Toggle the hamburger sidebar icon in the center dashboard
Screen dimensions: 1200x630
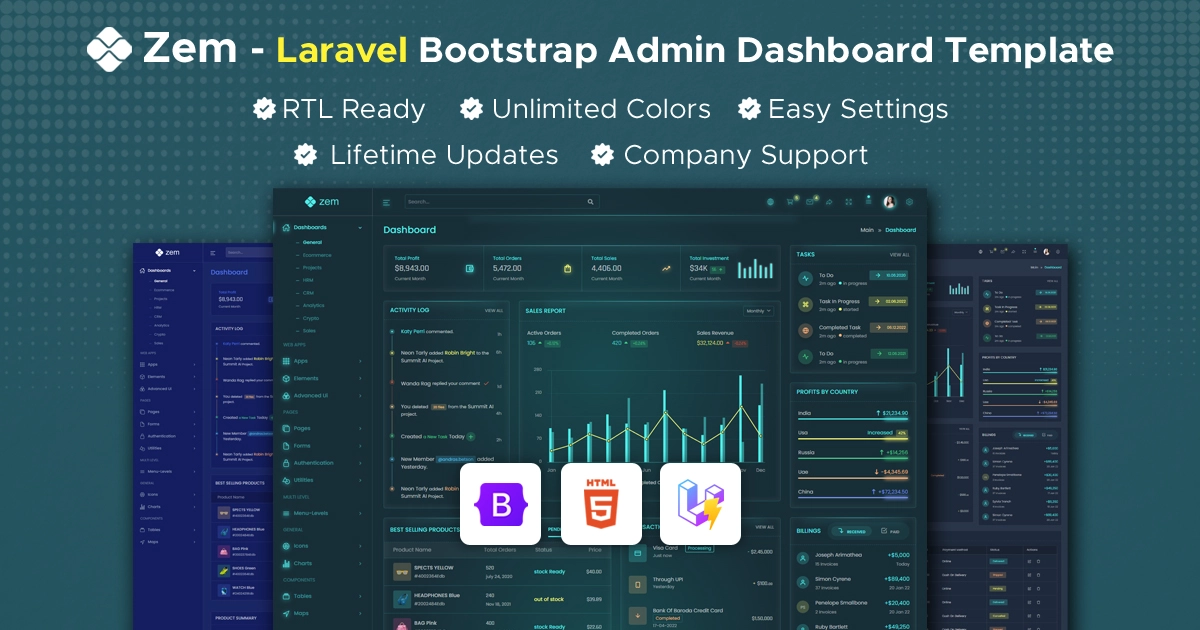(387, 202)
